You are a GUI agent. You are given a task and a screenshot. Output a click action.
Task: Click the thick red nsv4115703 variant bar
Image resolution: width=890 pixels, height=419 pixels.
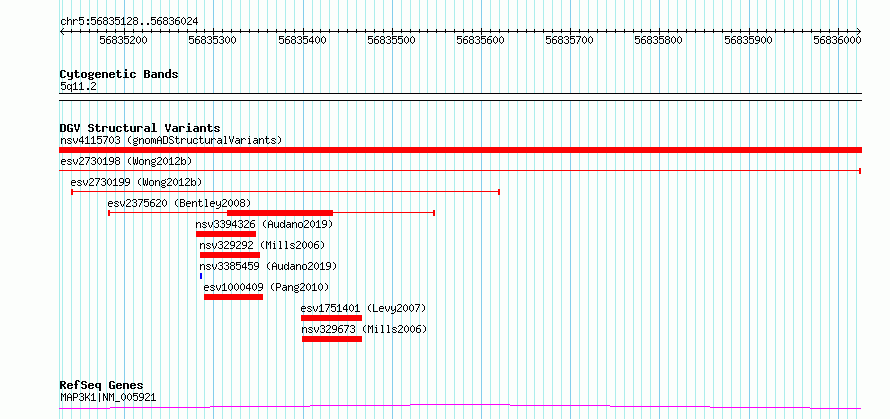pyautogui.click(x=460, y=150)
